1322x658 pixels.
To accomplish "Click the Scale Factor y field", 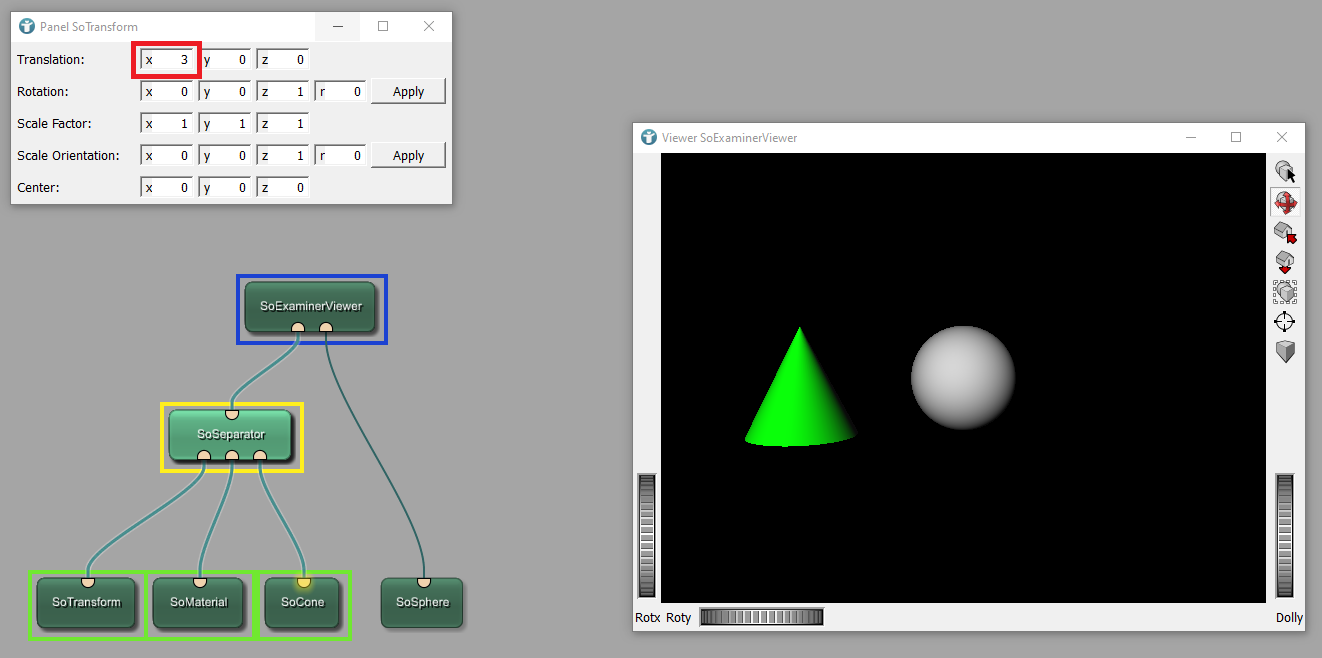I will point(225,124).
